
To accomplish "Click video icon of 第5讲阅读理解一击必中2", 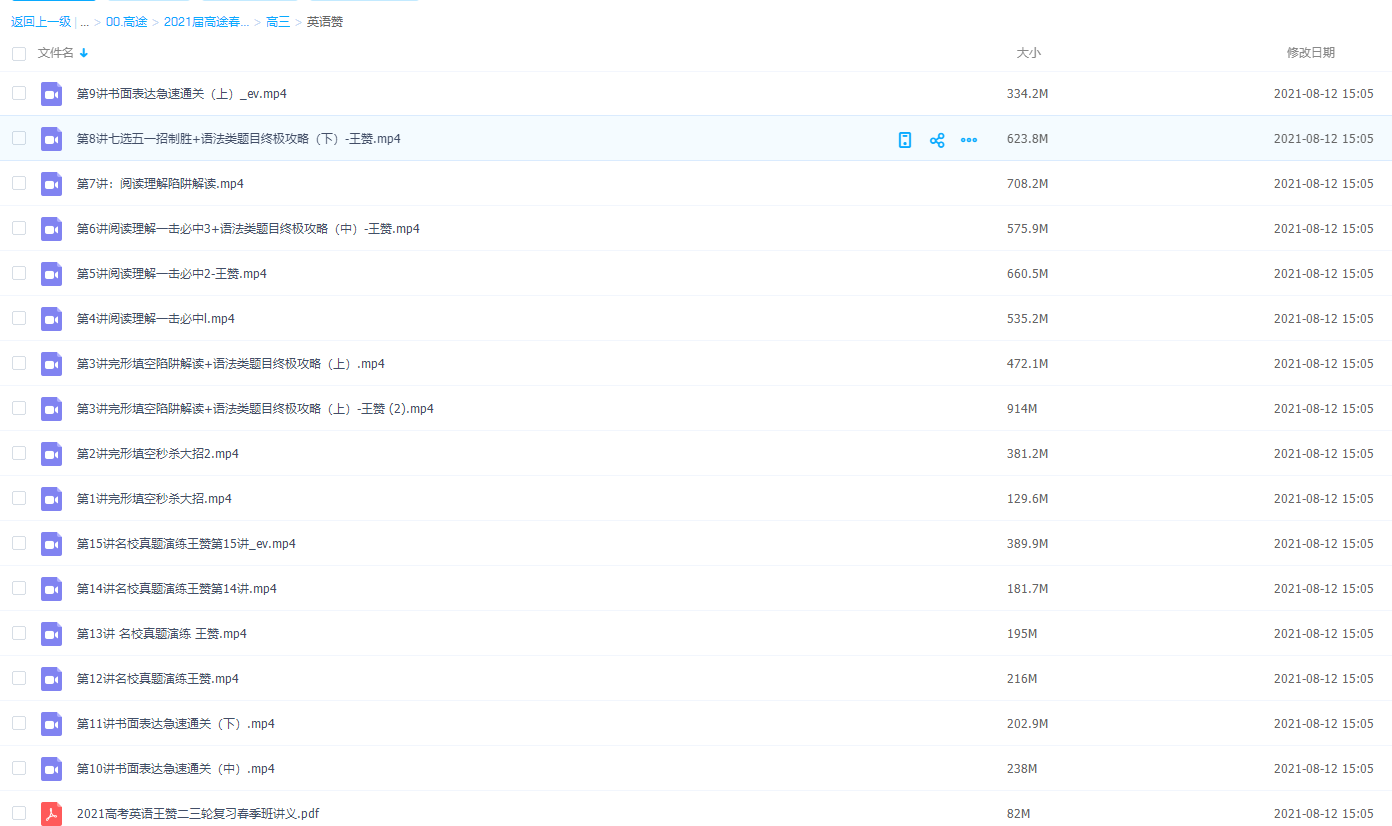I will (x=51, y=274).
